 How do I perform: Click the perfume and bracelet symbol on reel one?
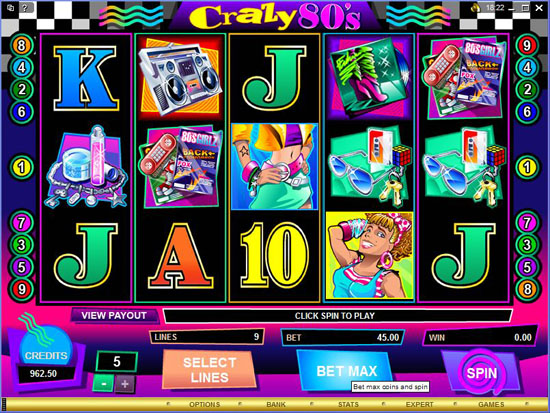[x=86, y=167]
